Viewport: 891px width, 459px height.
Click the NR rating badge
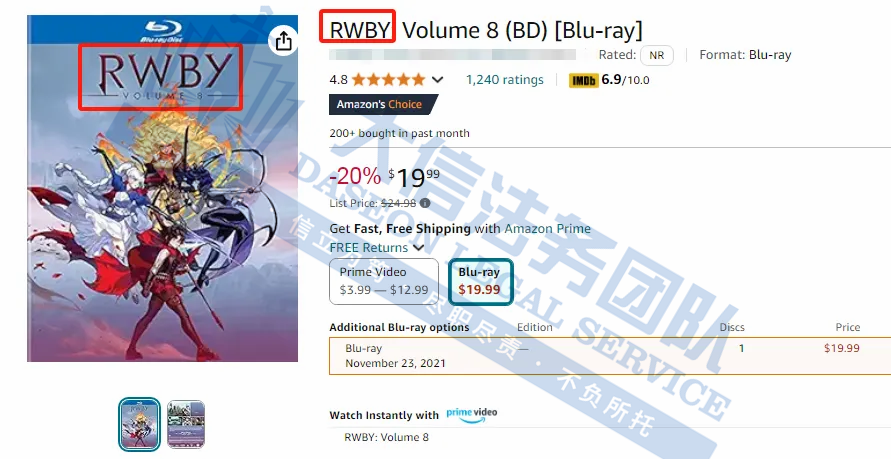tap(656, 56)
